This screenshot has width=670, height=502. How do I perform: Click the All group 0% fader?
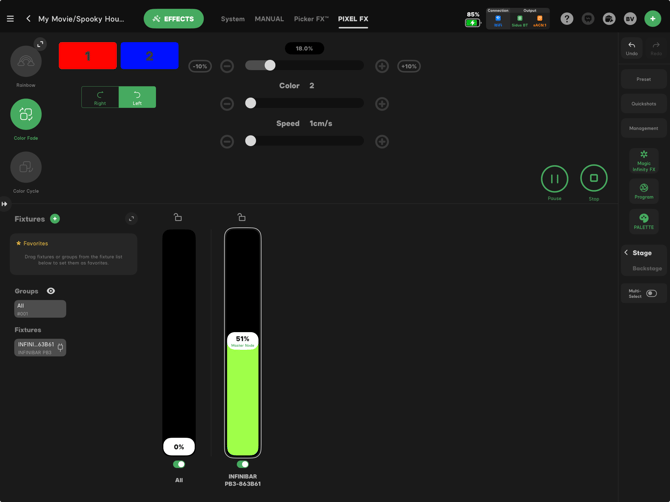click(x=179, y=343)
